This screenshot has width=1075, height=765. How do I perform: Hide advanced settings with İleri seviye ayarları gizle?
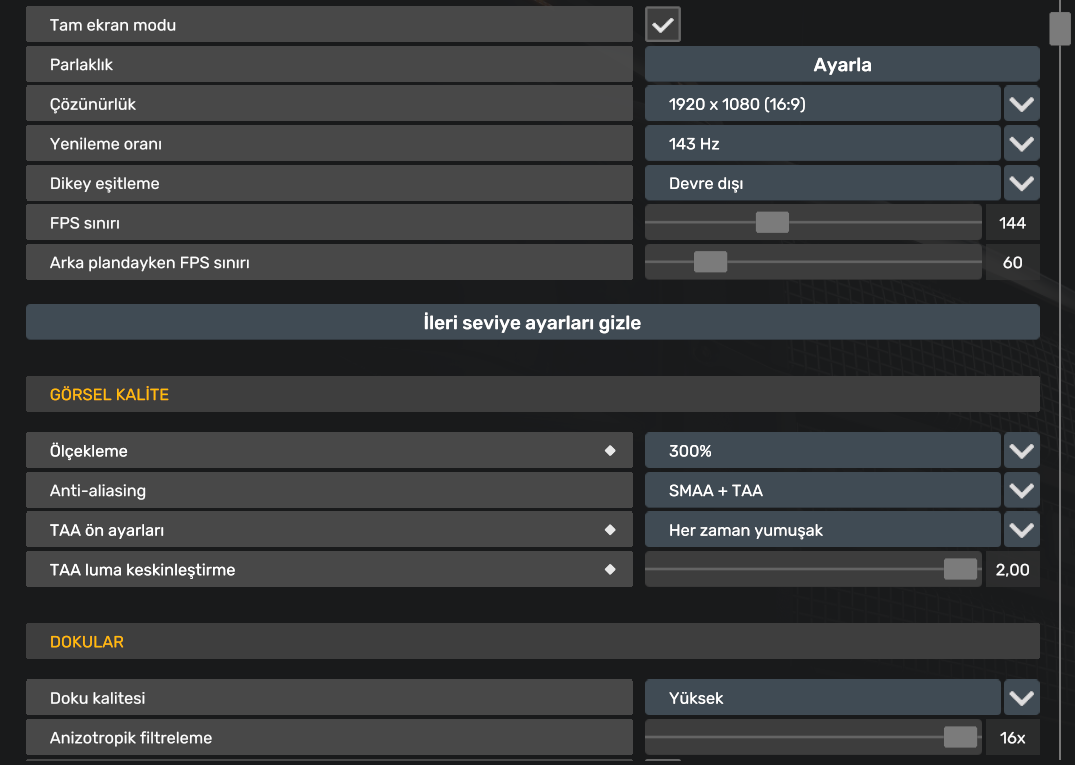coord(532,323)
